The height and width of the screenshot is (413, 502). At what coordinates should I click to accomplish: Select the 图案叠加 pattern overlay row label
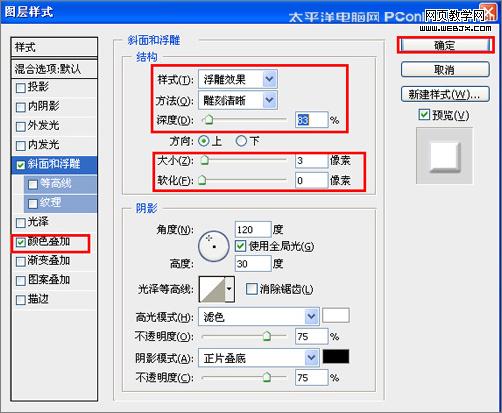[49, 280]
